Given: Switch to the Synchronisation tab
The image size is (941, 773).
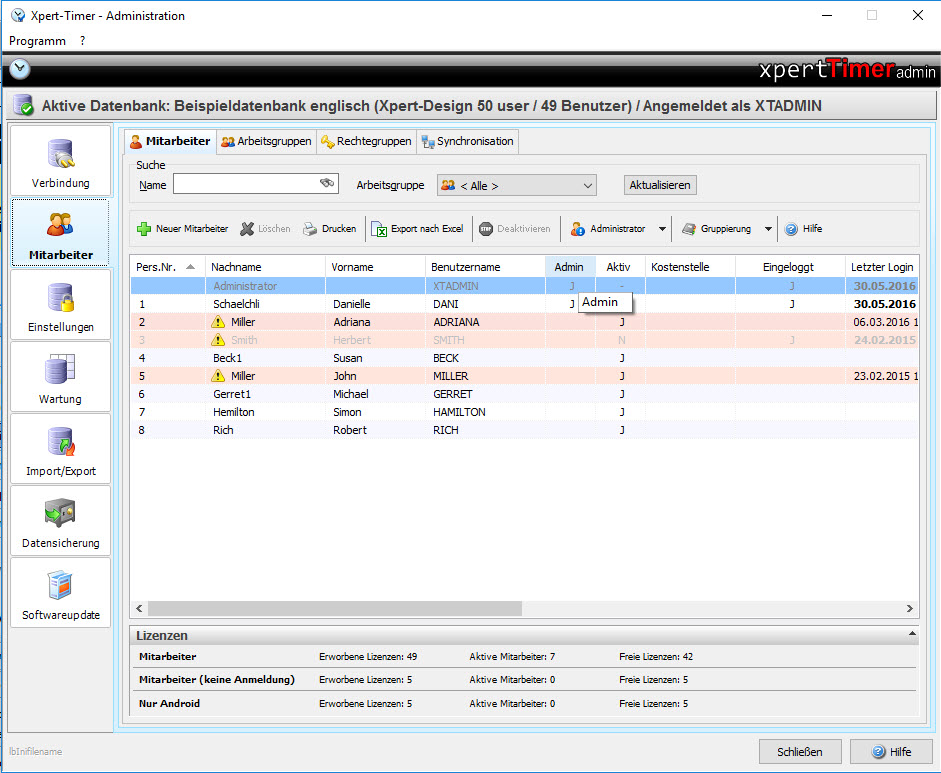Looking at the screenshot, I should click(467, 141).
